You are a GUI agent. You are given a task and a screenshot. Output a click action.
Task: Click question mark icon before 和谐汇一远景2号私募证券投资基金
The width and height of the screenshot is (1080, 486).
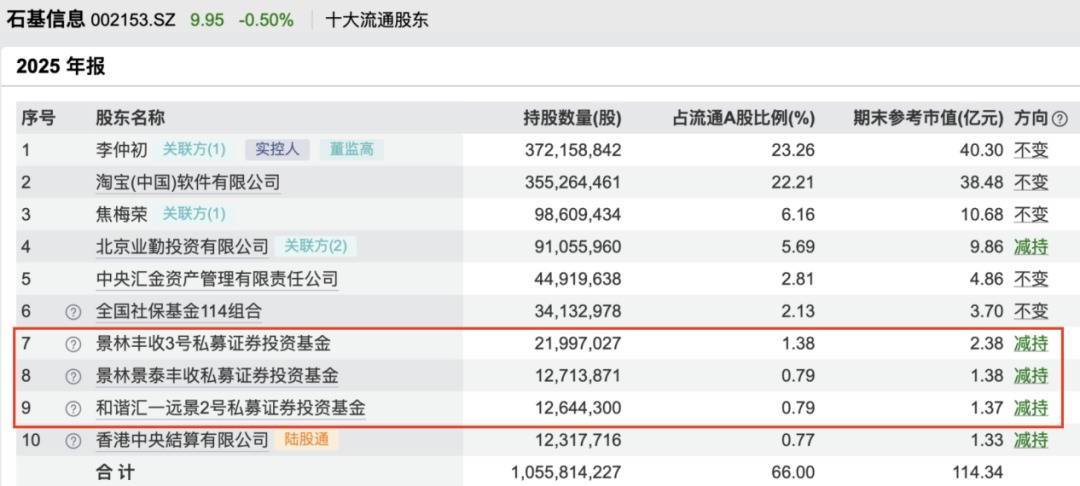tap(72, 408)
